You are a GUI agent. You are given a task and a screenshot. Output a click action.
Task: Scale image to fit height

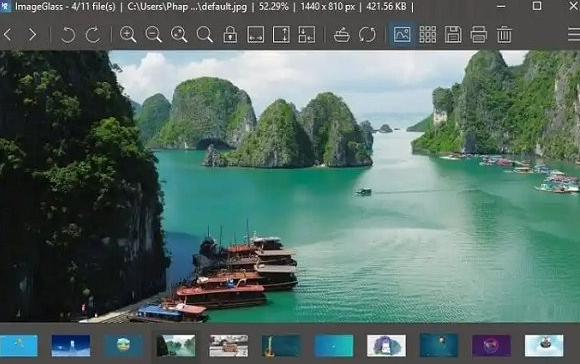(x=281, y=35)
